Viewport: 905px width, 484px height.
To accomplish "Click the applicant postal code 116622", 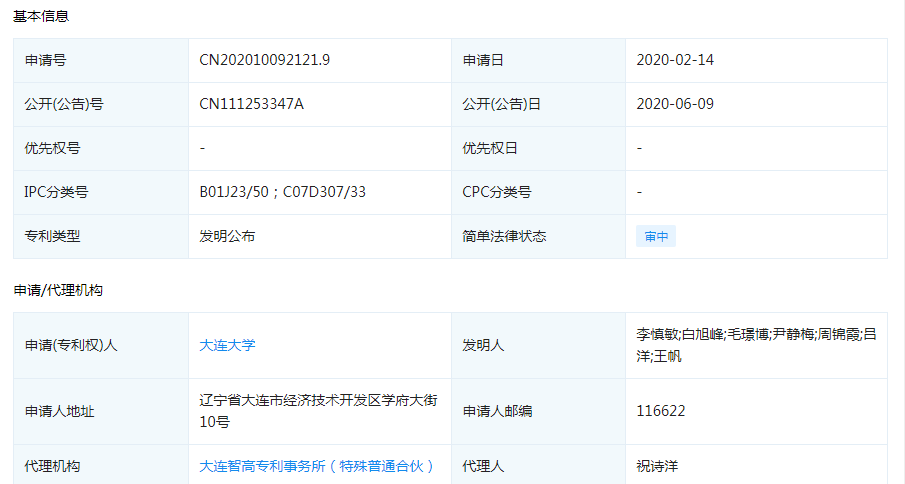I will pos(661,411).
